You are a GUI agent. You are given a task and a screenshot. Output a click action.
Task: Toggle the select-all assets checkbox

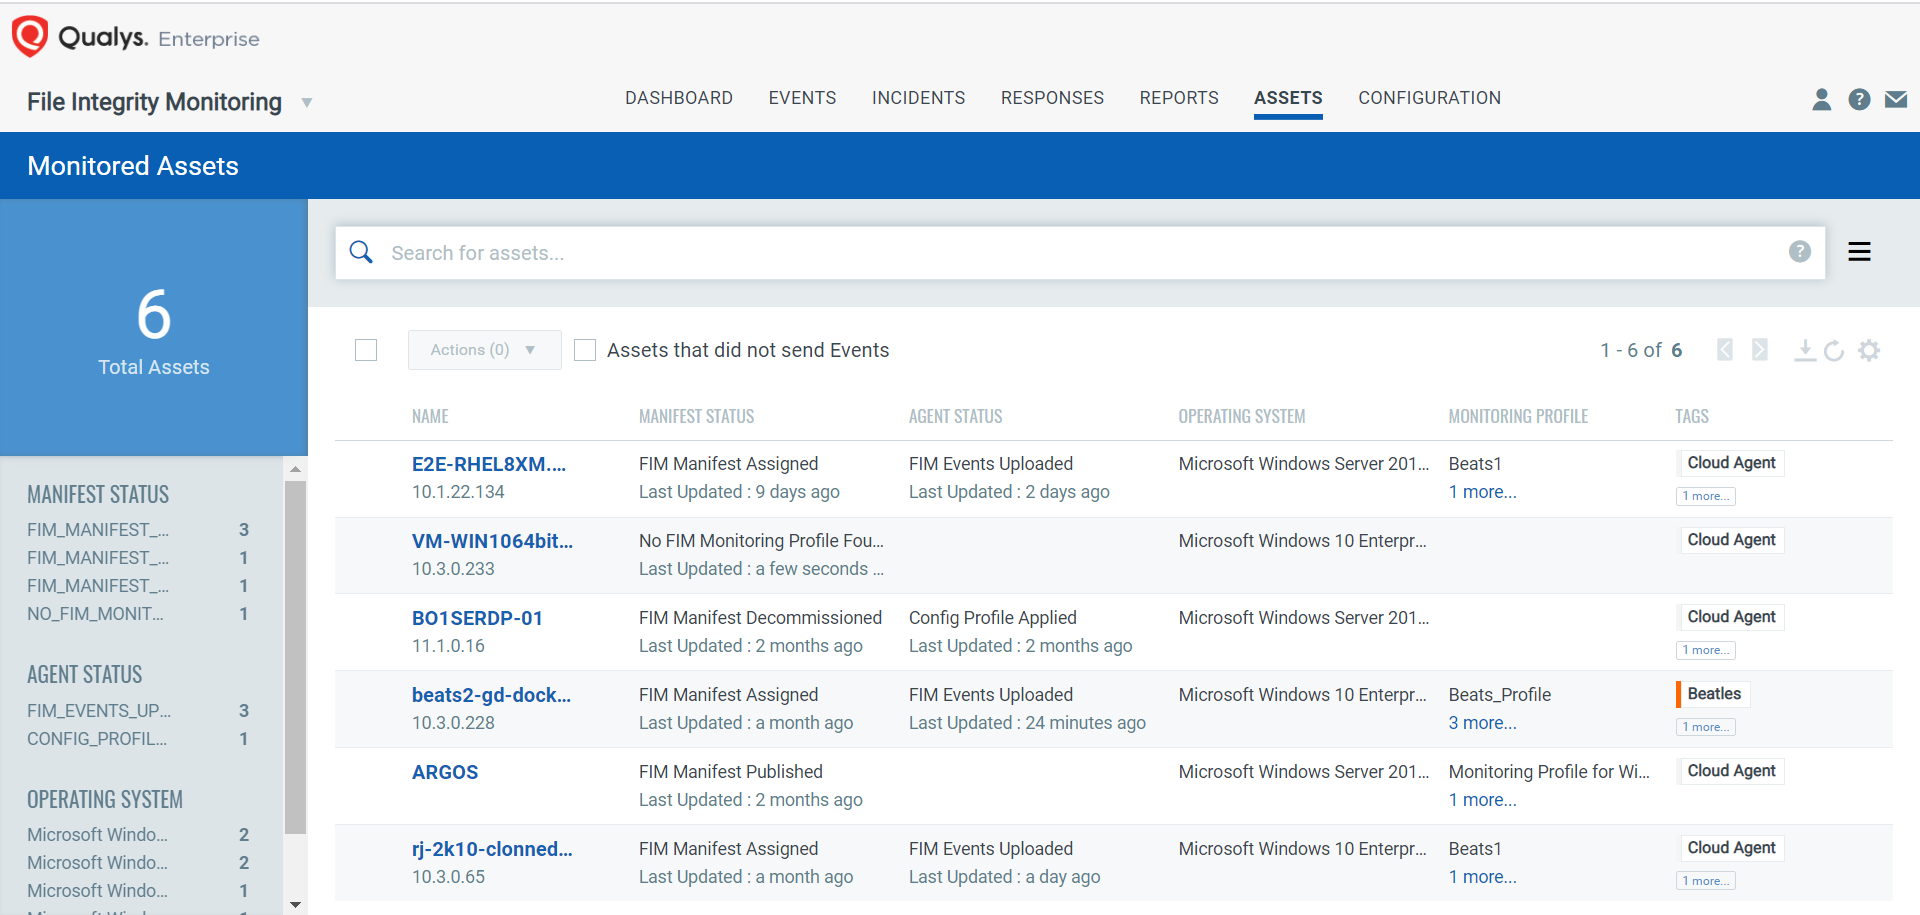366,350
